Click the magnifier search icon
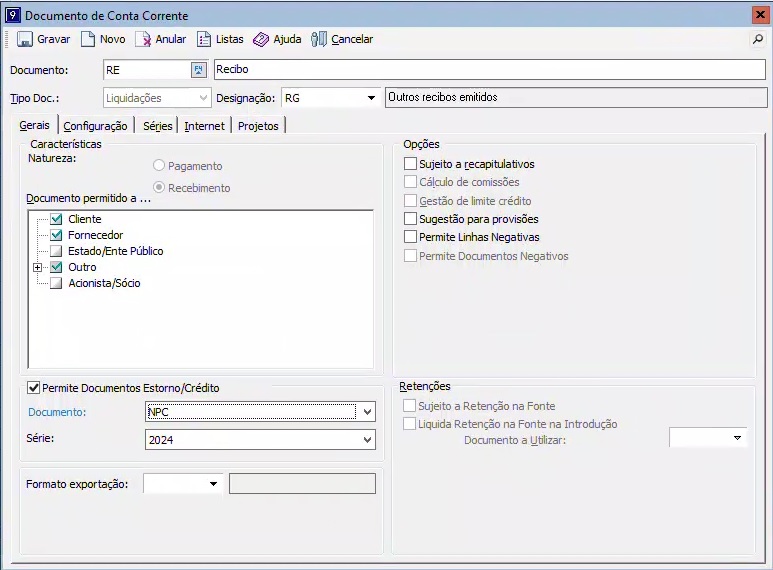Viewport: 773px width, 570px height. coord(757,40)
